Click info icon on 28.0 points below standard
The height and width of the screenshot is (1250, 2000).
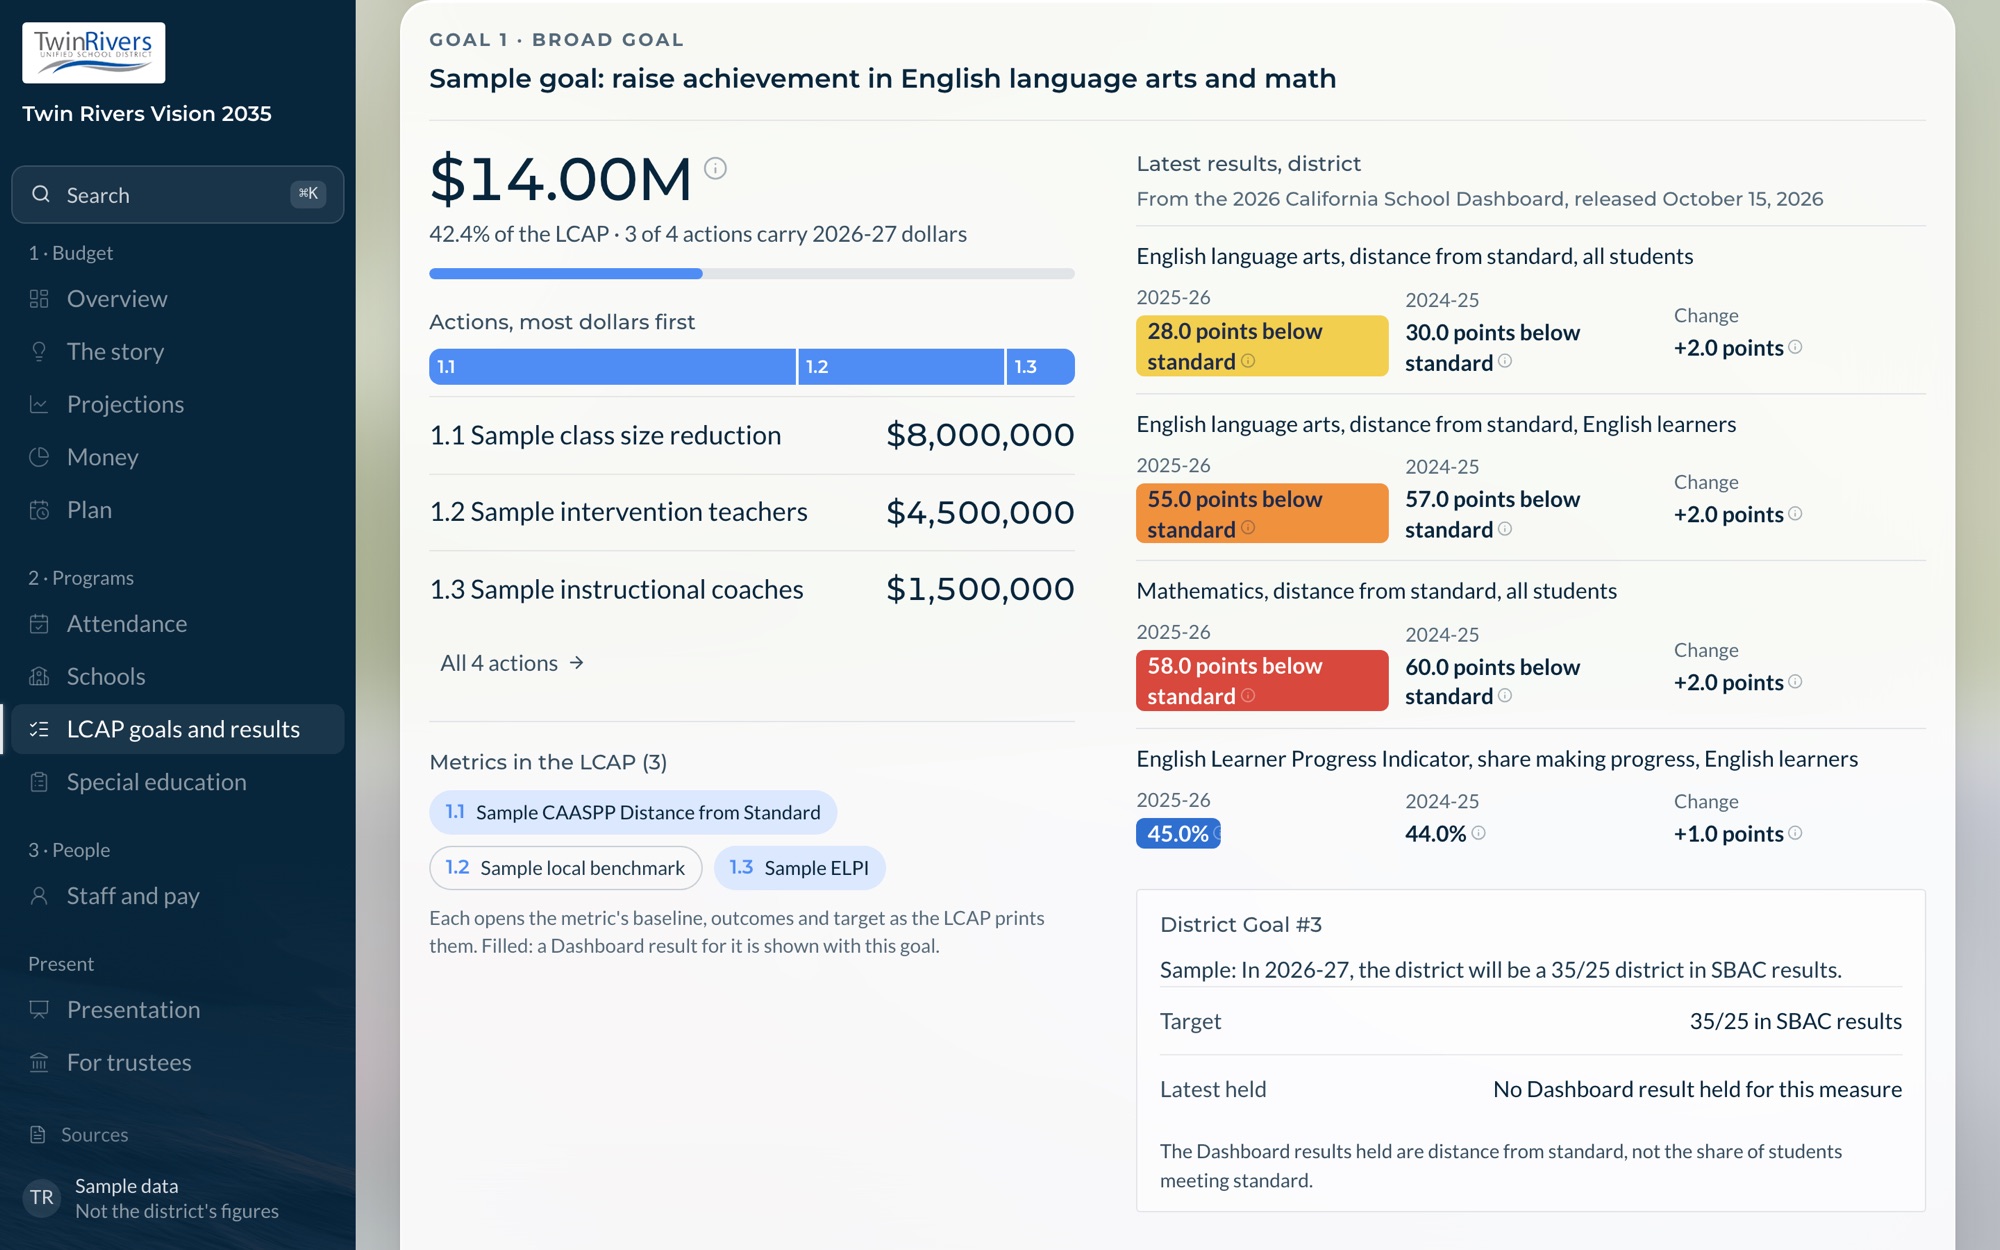pos(1248,361)
